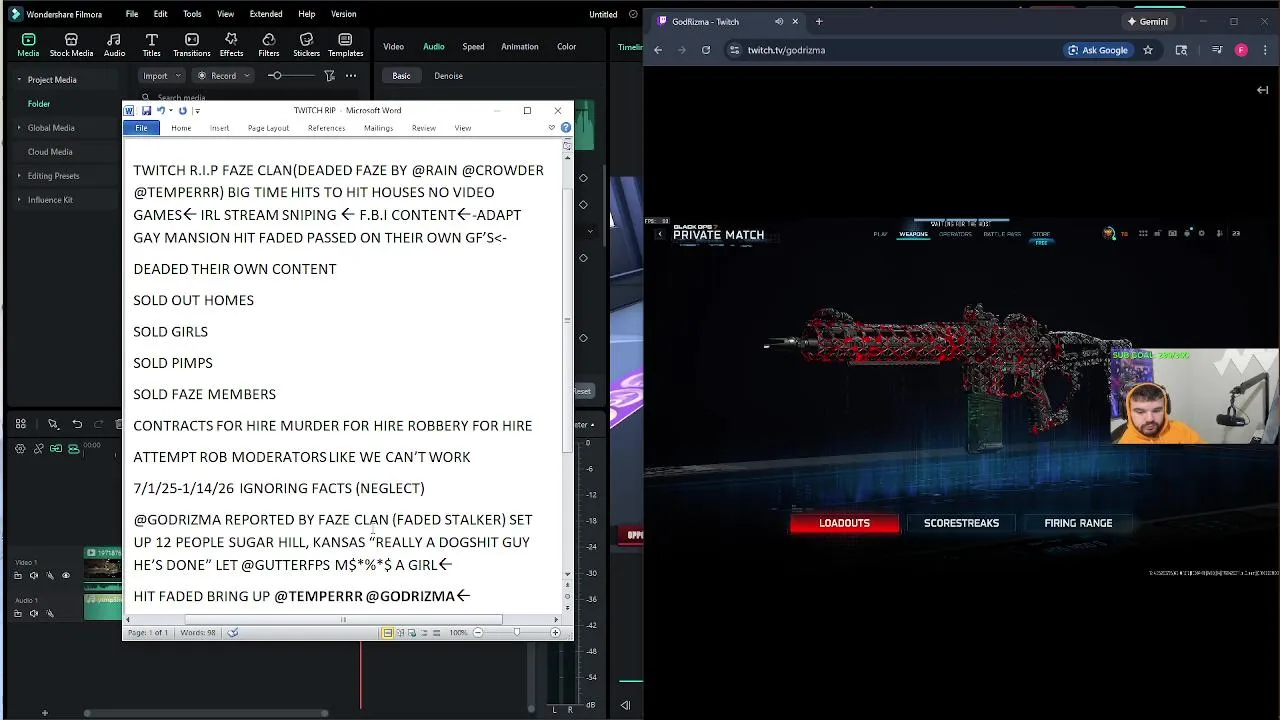View site information icon in address bar

pyautogui.click(x=736, y=50)
